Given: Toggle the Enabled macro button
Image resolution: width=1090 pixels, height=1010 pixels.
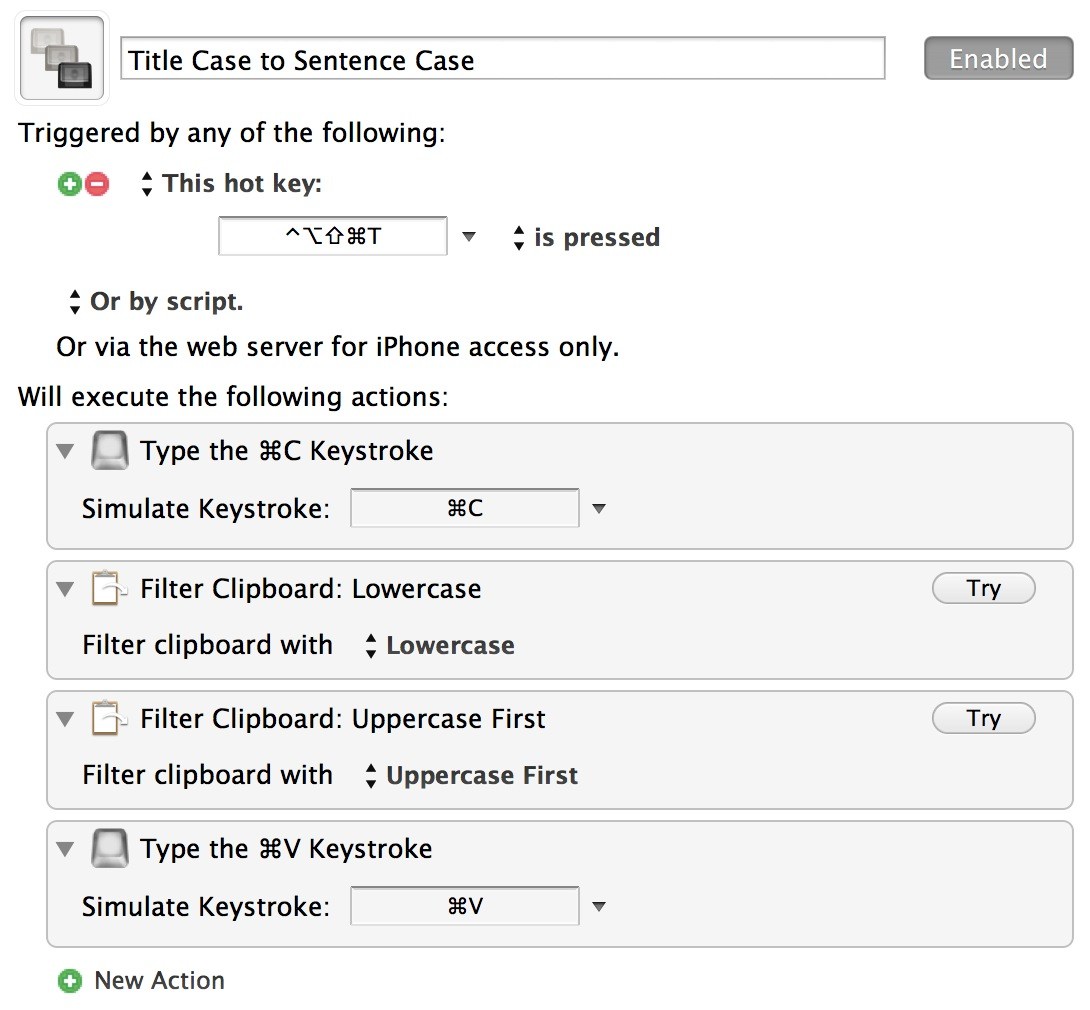Looking at the screenshot, I should pos(998,58).
